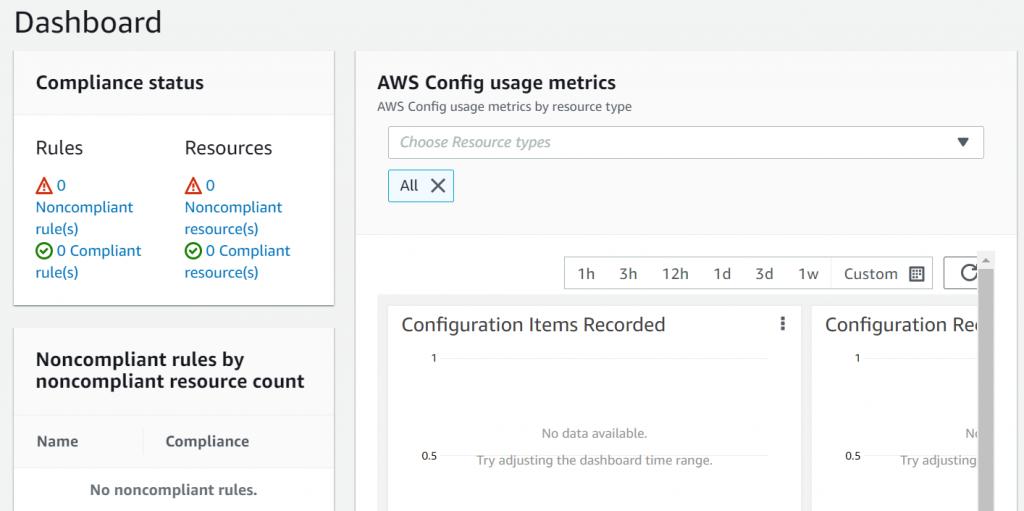The width and height of the screenshot is (1024, 511).
Task: Open the Noncompliant rule(s) link
Action: (84, 208)
